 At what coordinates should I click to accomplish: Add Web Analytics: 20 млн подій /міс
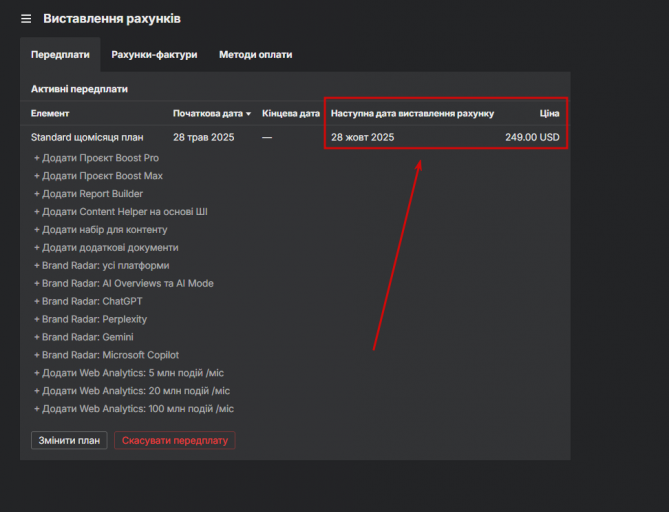click(132, 391)
